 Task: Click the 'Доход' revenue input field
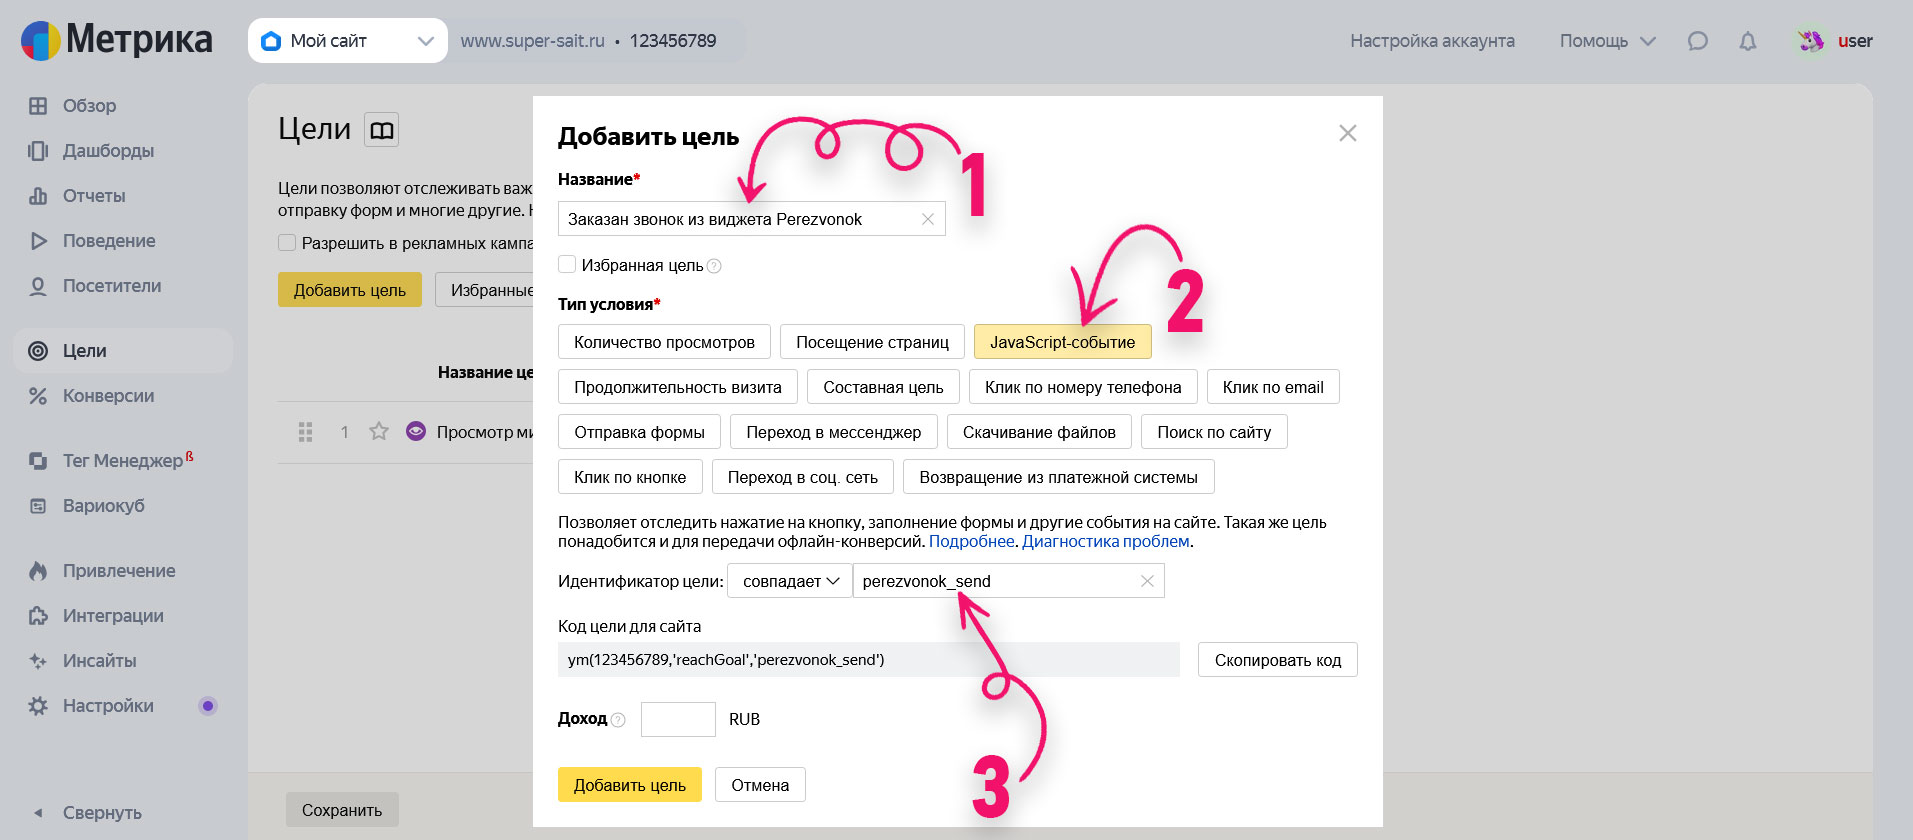coord(678,720)
